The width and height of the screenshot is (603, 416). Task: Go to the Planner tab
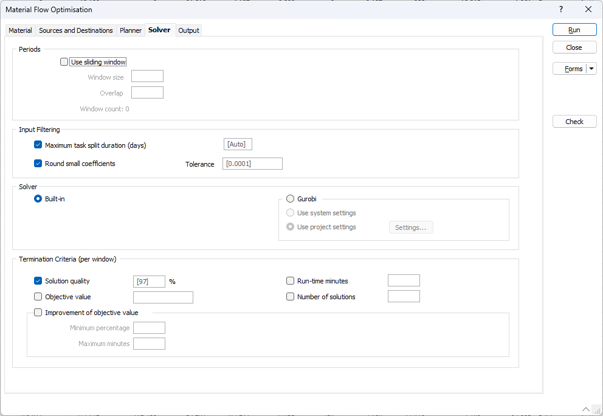130,31
